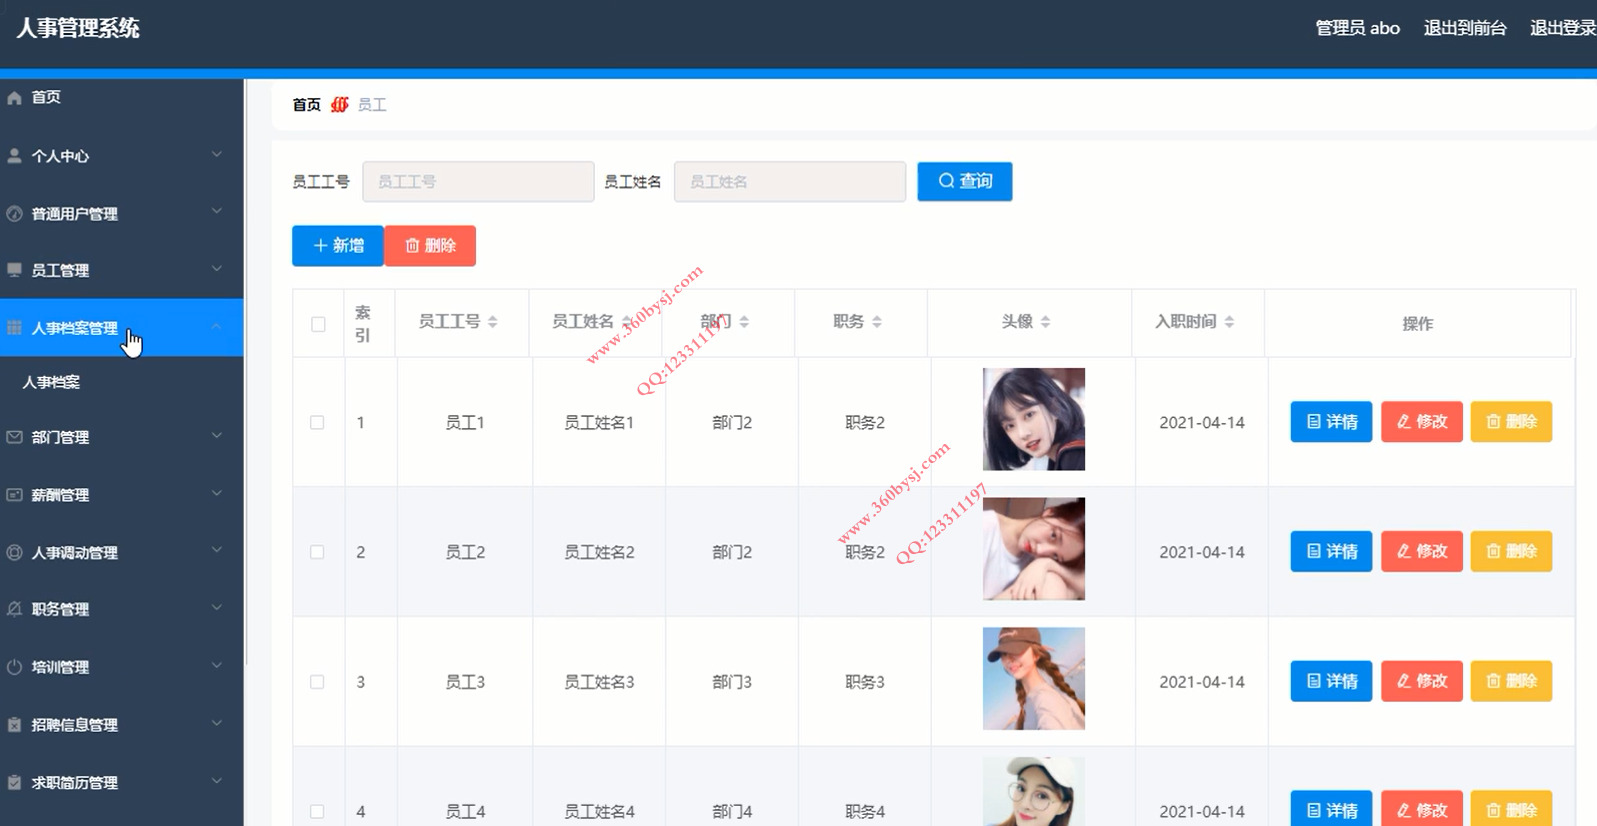Viewport: 1597px width, 826px height.
Task: Expand the 招聘信息管理 chevron
Action: [x=217, y=724]
